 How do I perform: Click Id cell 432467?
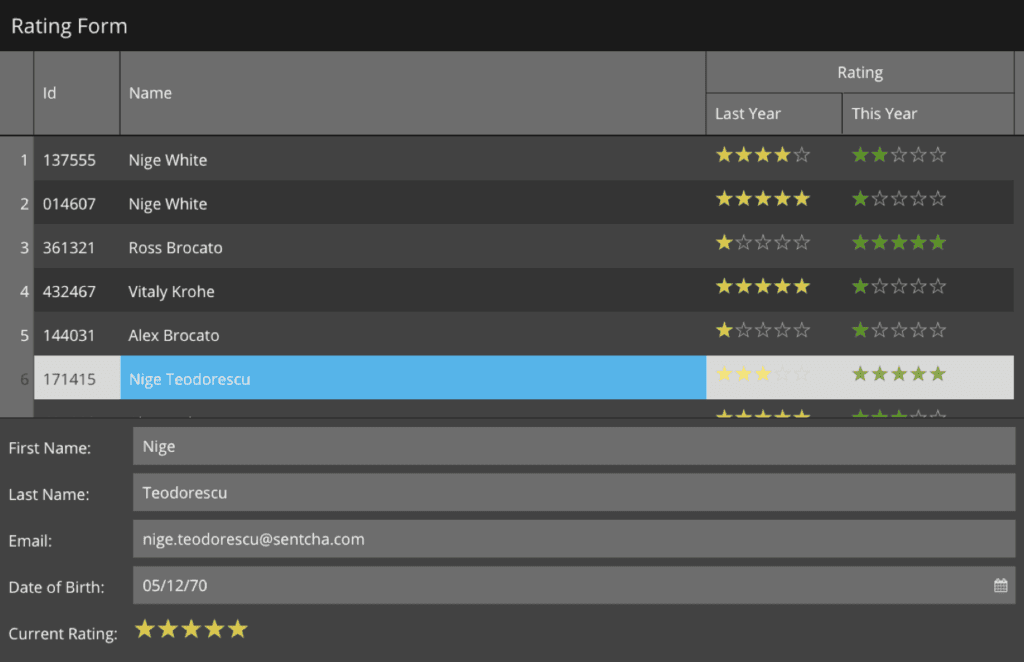coord(76,291)
